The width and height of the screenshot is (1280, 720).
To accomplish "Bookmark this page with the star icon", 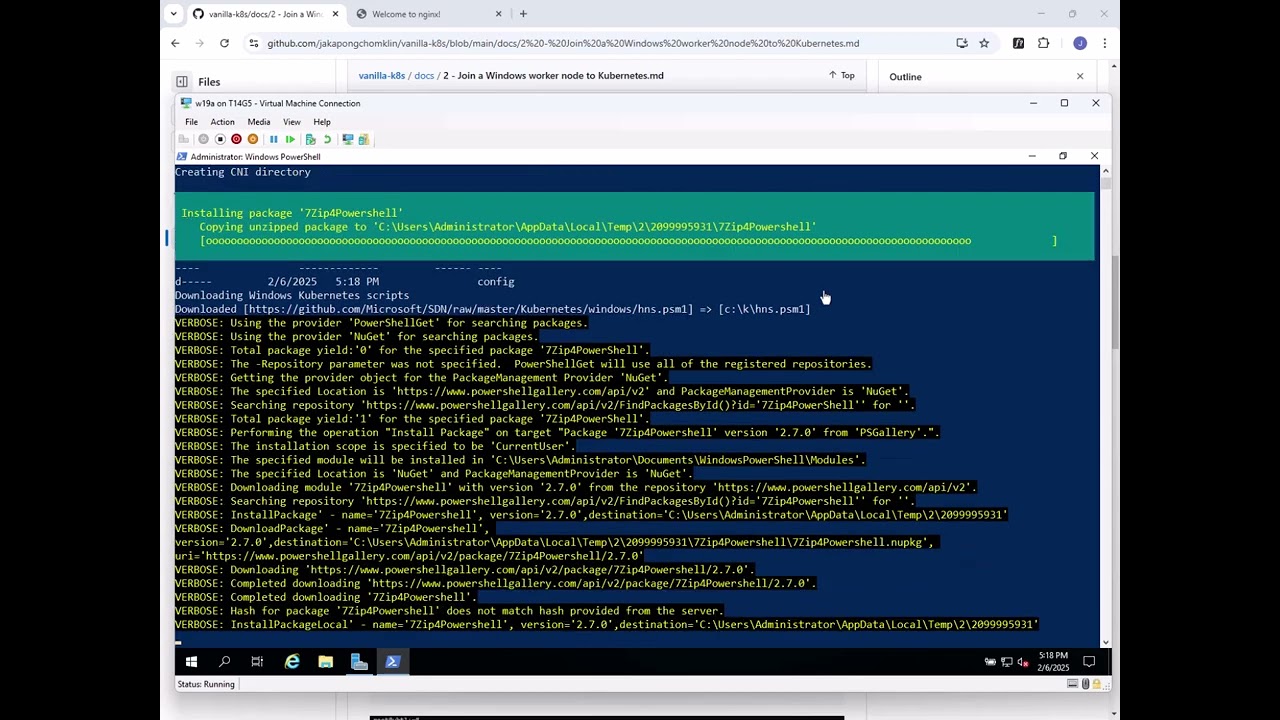I will point(984,43).
